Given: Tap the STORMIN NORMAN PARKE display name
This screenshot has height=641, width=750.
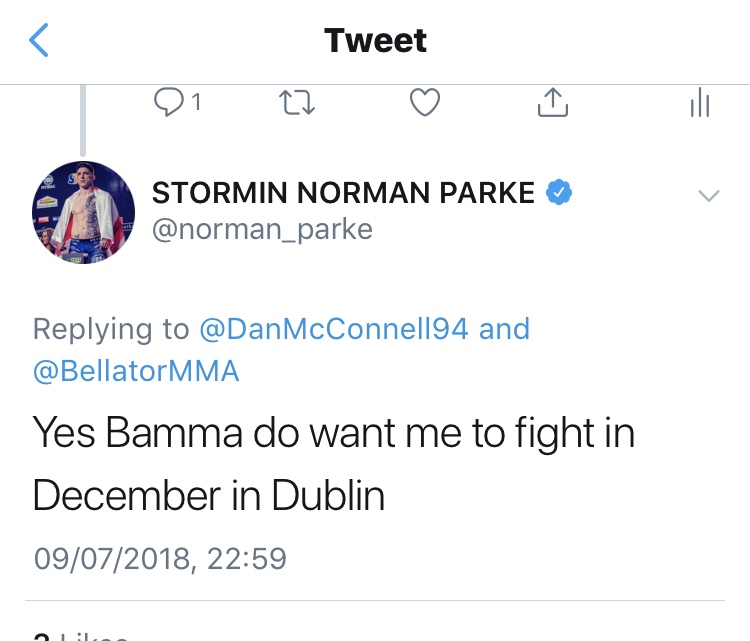Looking at the screenshot, I should click(343, 194).
